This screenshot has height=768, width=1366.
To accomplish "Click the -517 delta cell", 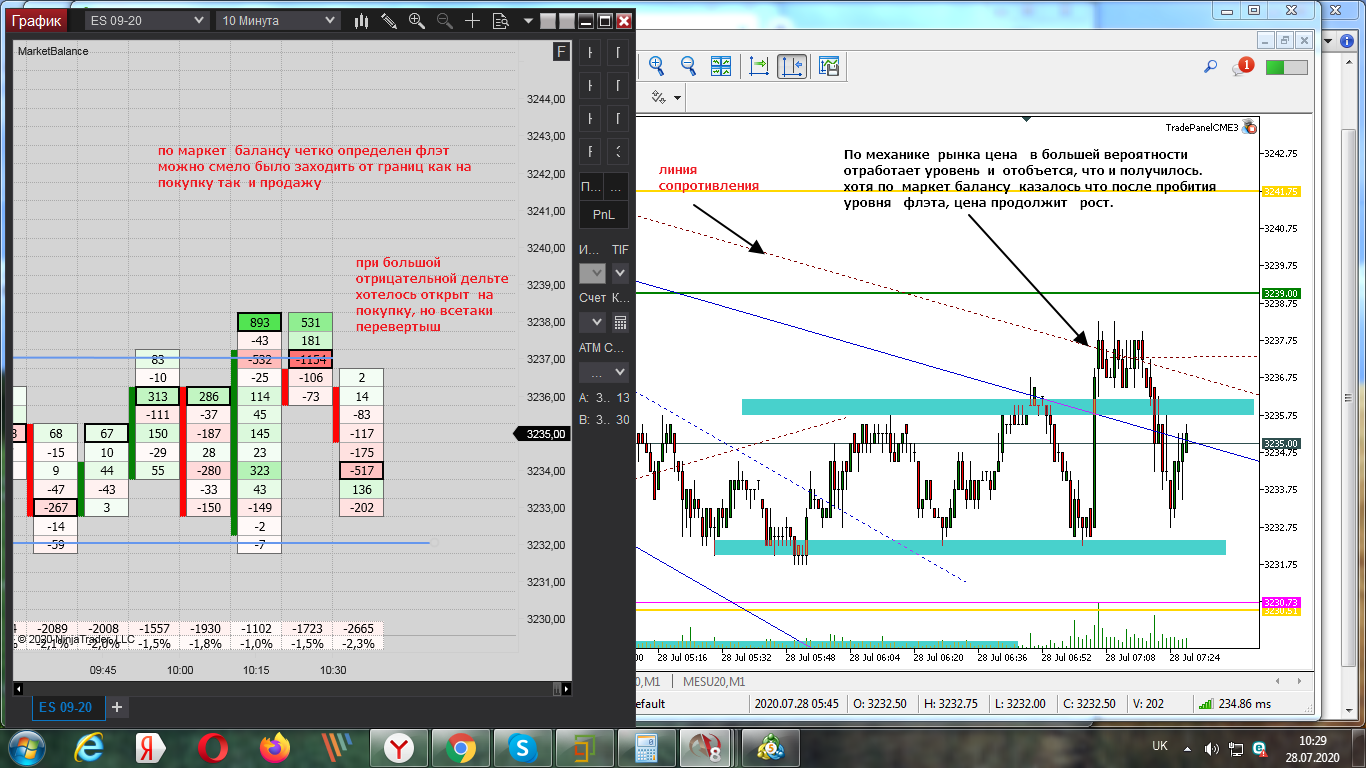I will click(362, 471).
